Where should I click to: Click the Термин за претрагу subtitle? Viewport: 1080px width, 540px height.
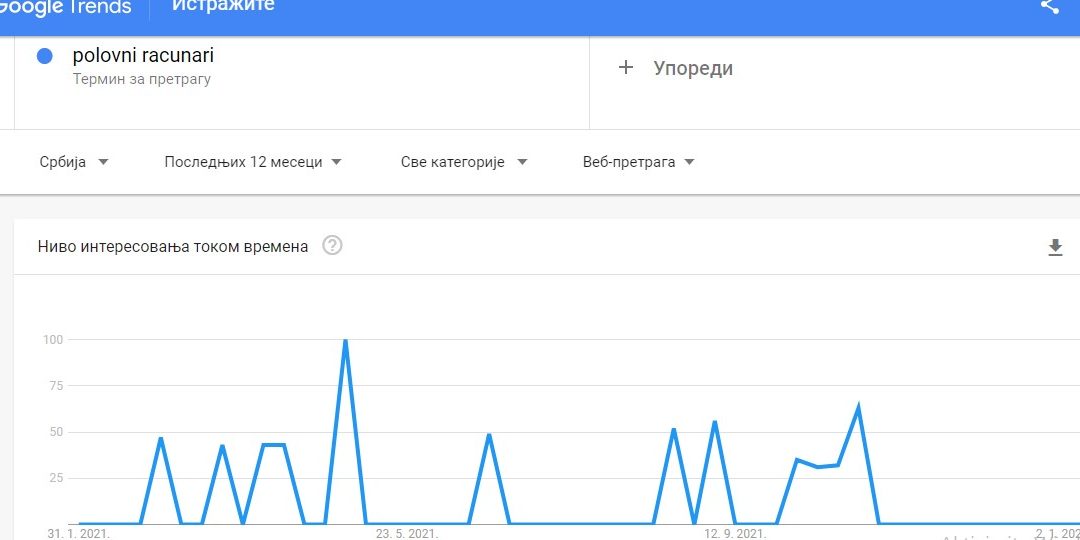click(x=142, y=79)
